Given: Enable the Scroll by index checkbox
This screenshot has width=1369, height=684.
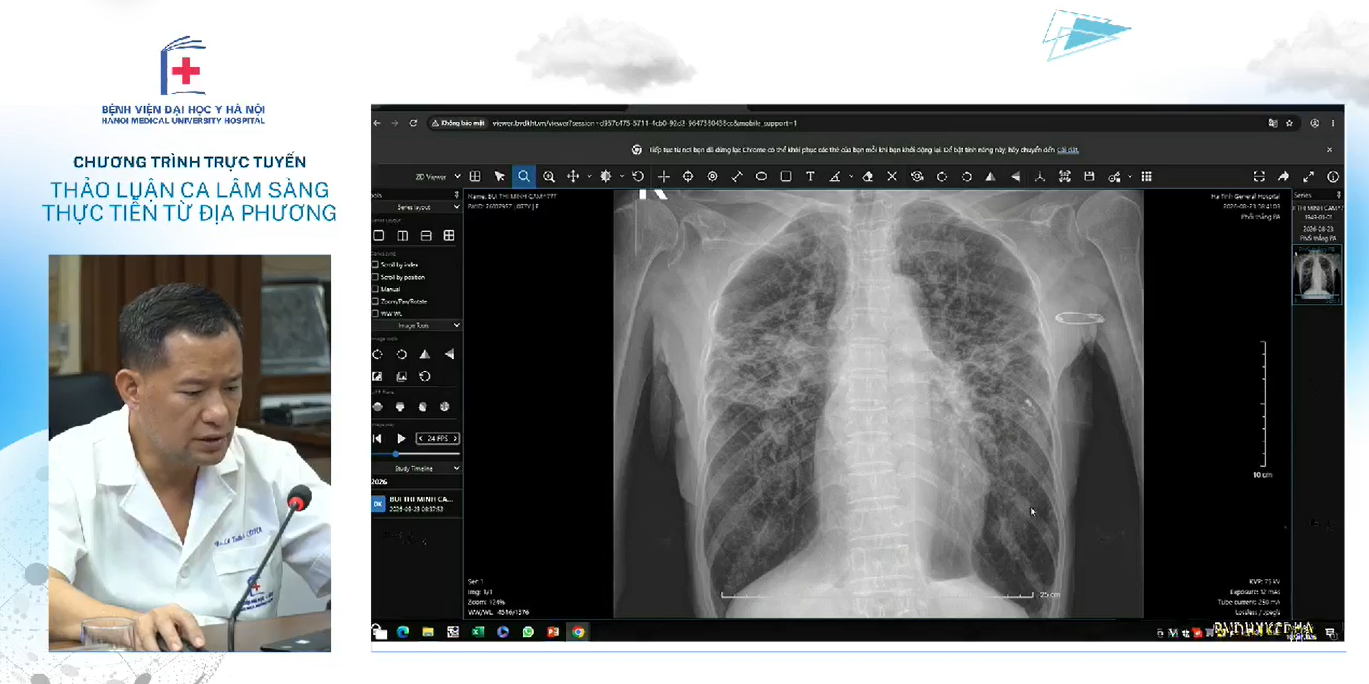Looking at the screenshot, I should coord(376,265).
